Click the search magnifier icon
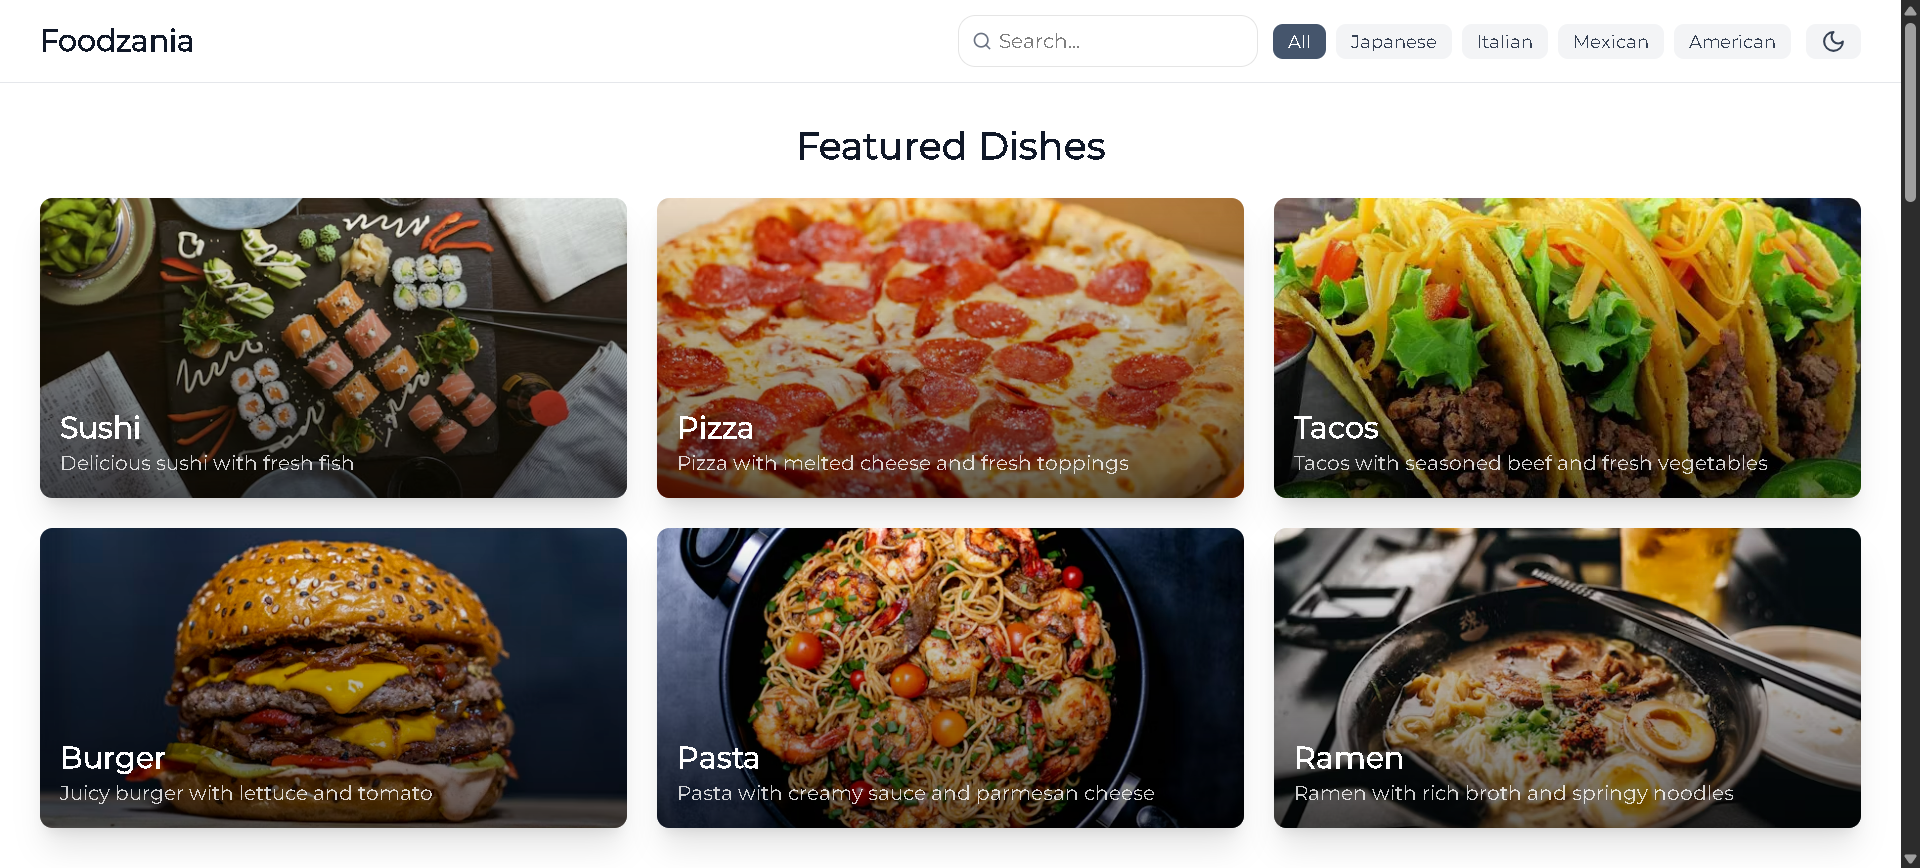 [982, 41]
